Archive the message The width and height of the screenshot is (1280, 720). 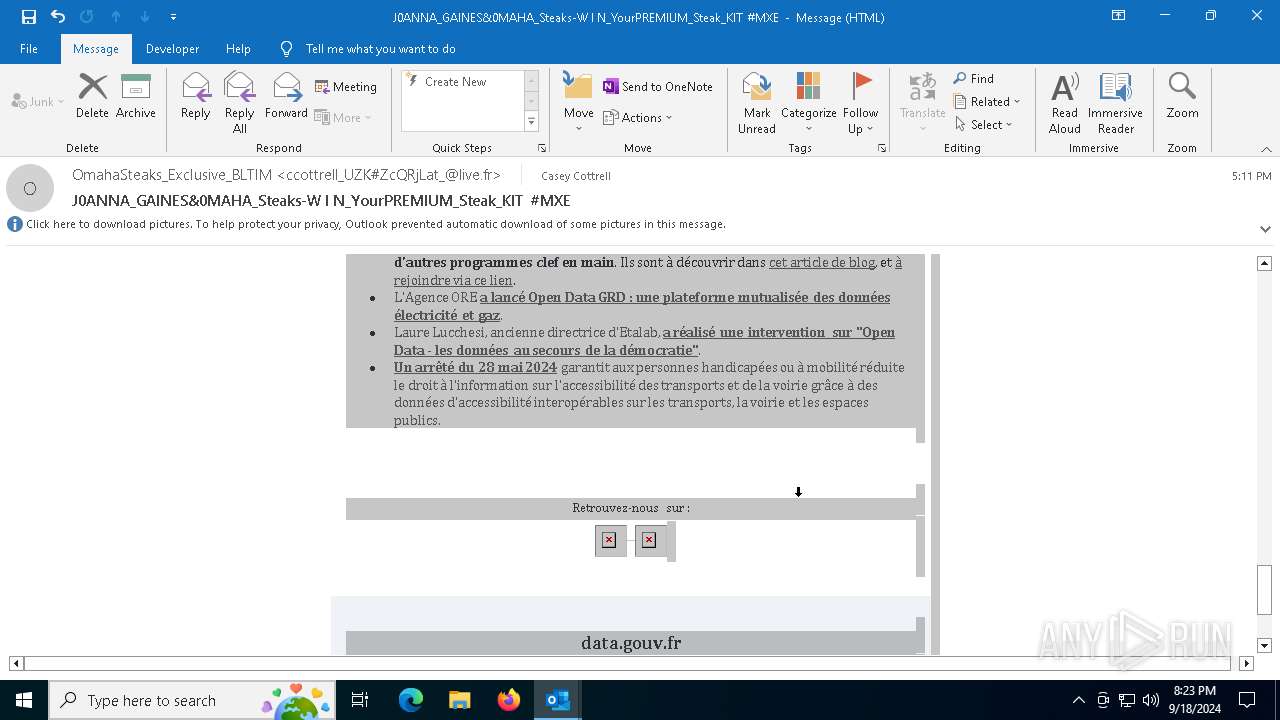point(136,96)
